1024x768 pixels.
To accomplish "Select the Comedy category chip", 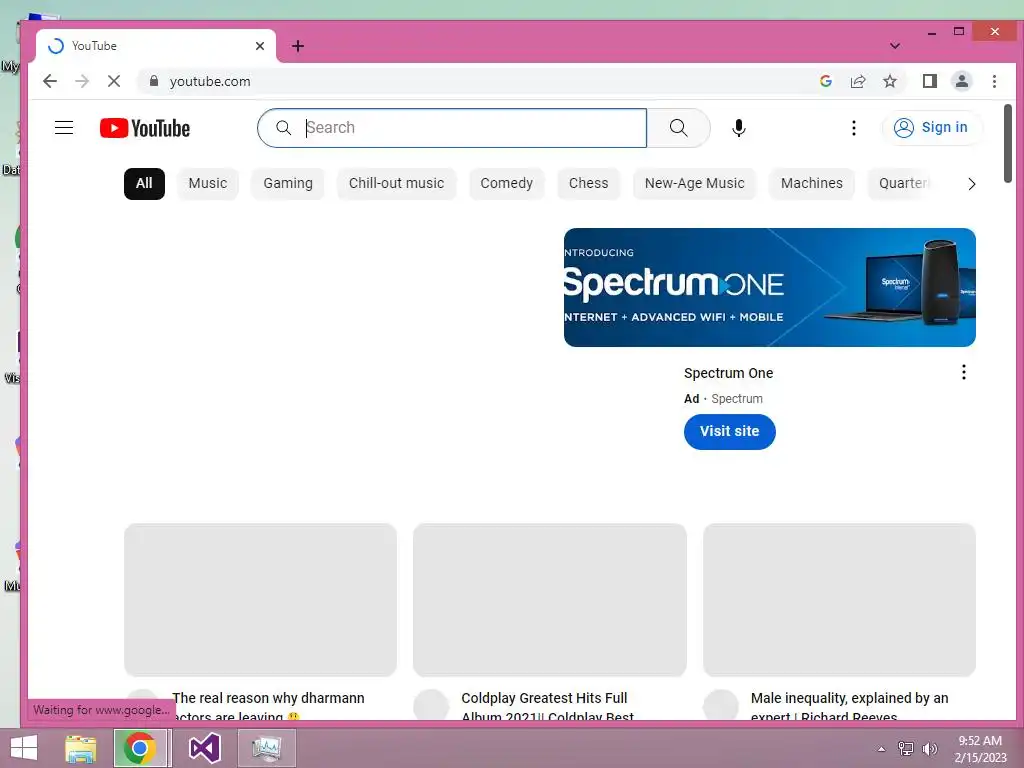I will (507, 184).
